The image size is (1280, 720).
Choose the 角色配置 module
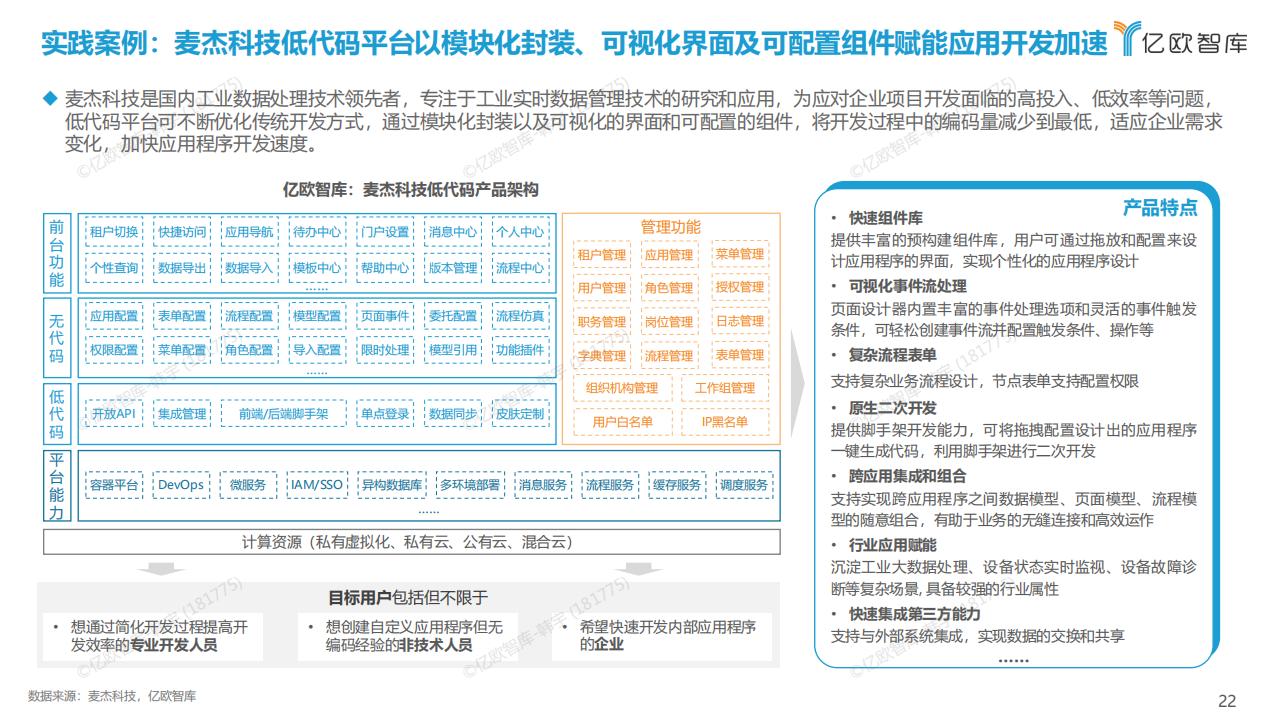coord(250,350)
